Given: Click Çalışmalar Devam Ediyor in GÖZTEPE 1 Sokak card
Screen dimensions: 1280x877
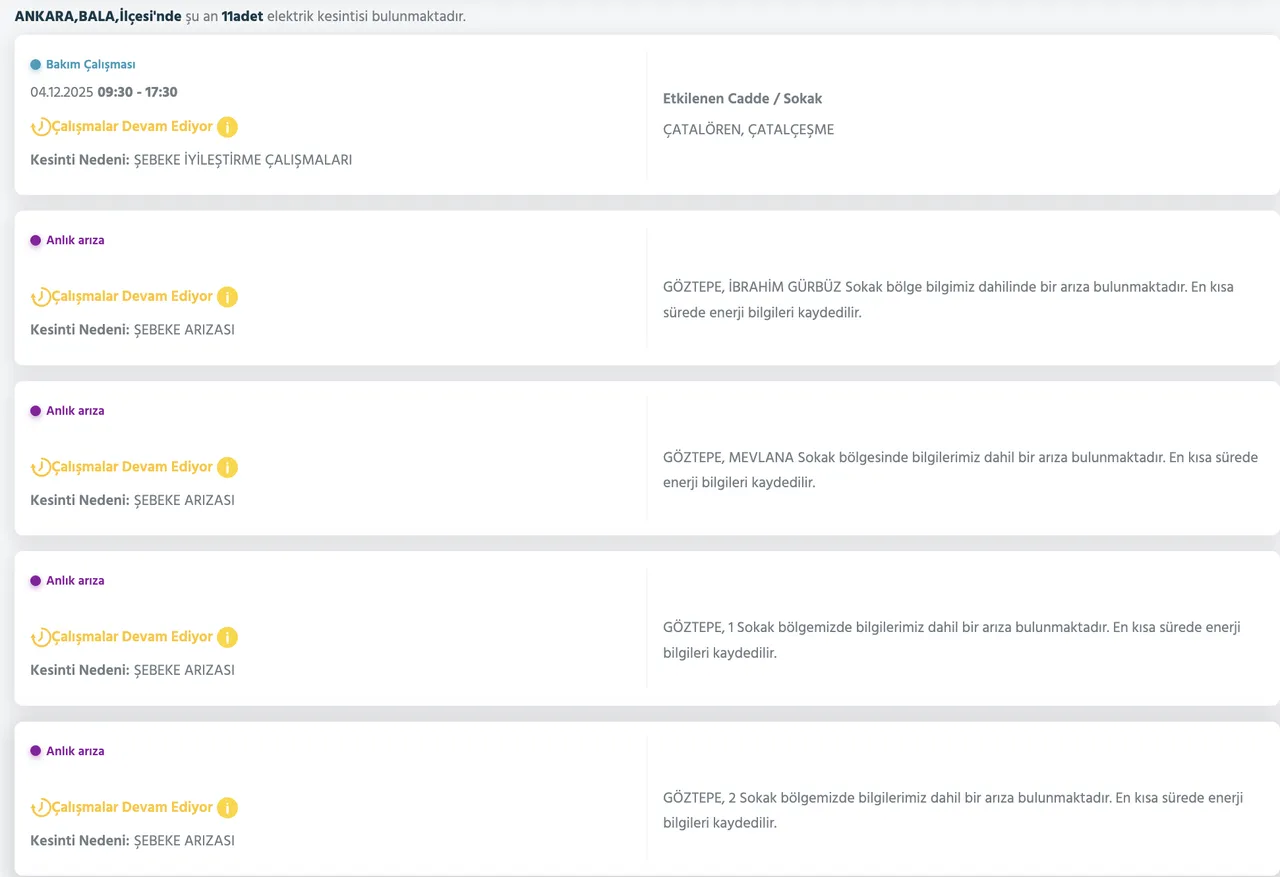Looking at the screenshot, I should point(132,637).
